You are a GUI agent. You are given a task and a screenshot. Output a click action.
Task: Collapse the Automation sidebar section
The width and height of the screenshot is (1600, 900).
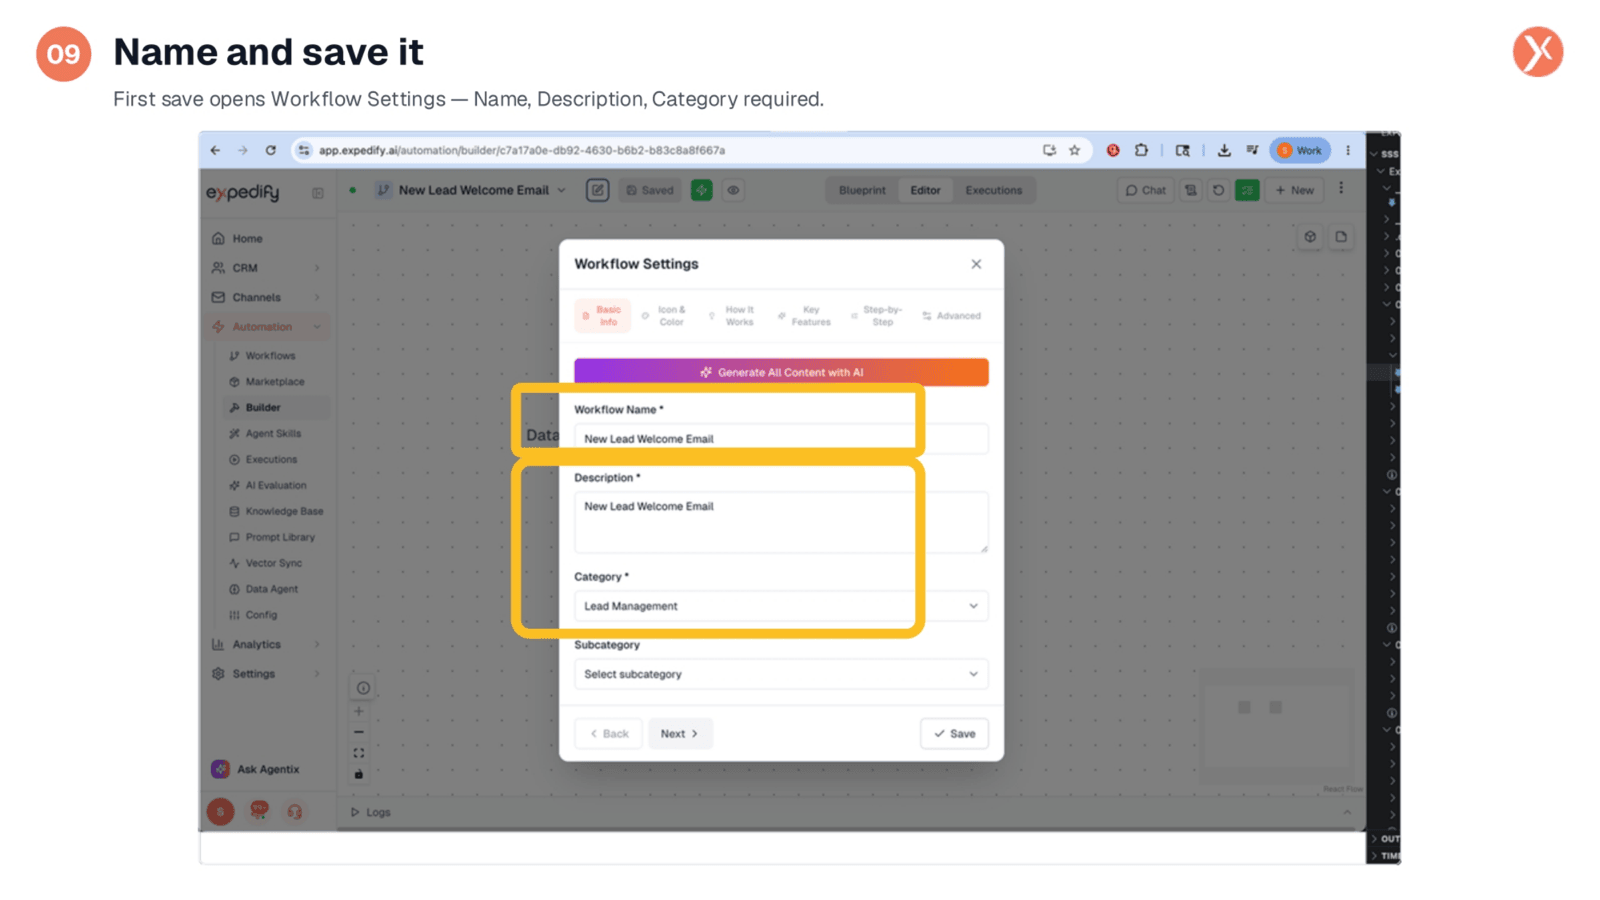pyautogui.click(x=266, y=327)
